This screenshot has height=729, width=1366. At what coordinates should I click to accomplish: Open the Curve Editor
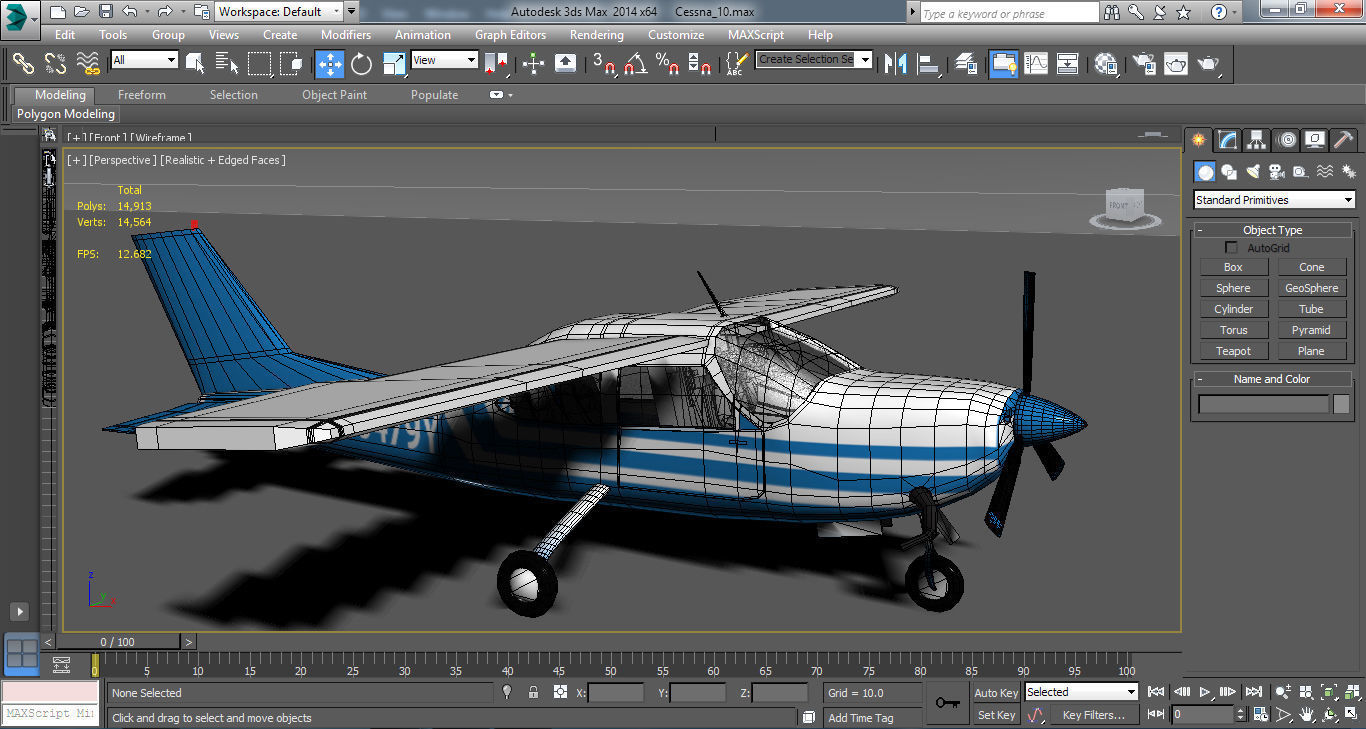tap(1036, 64)
